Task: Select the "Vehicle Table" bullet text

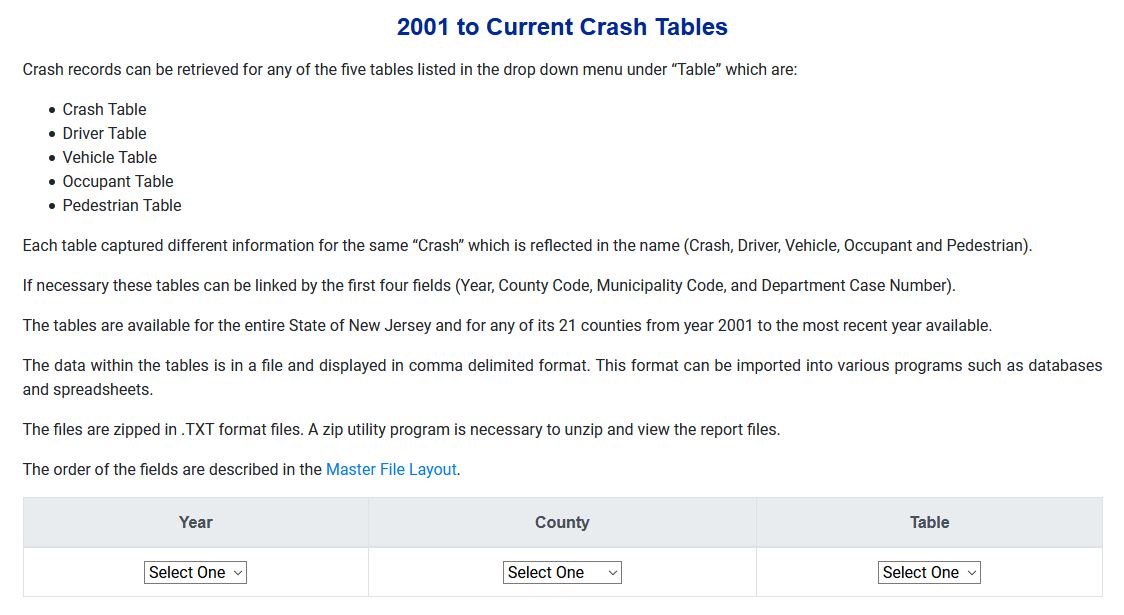Action: pyautogui.click(x=109, y=157)
